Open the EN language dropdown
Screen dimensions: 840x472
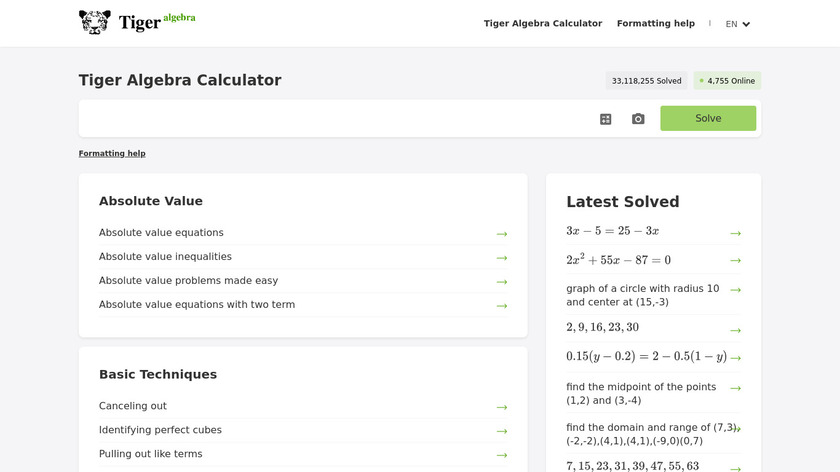(738, 24)
